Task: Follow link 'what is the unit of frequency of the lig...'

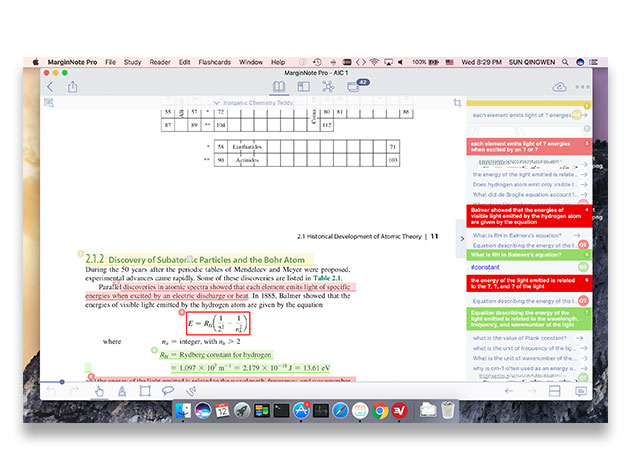Action: pos(530,348)
